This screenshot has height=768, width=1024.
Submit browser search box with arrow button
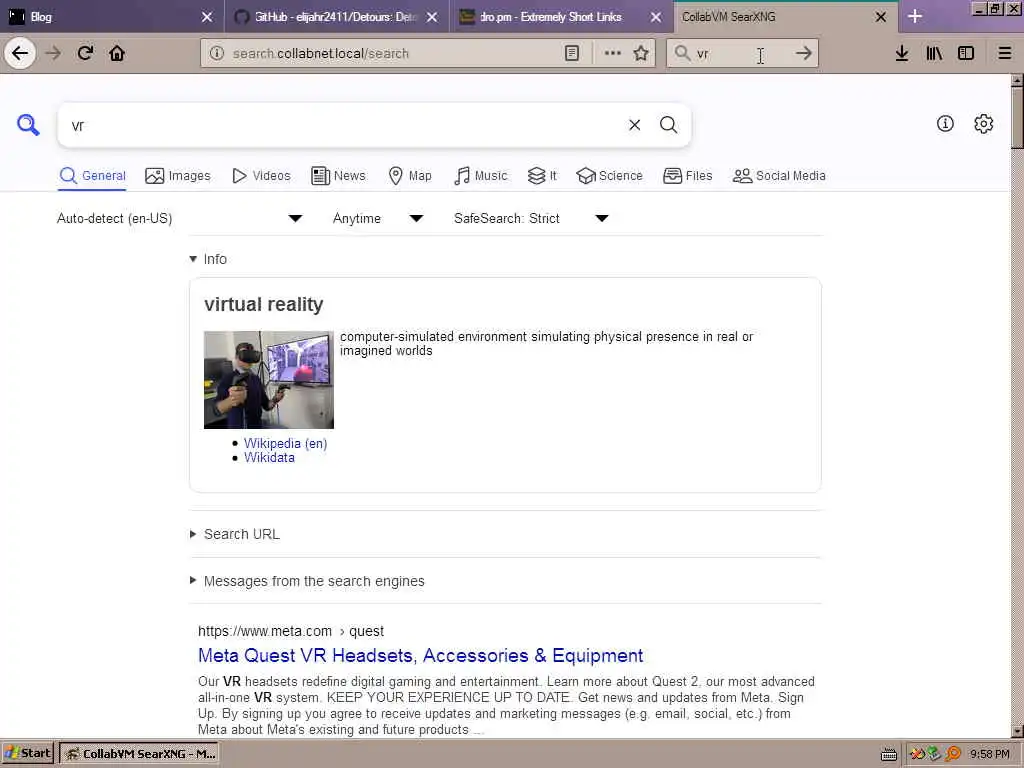(x=804, y=53)
